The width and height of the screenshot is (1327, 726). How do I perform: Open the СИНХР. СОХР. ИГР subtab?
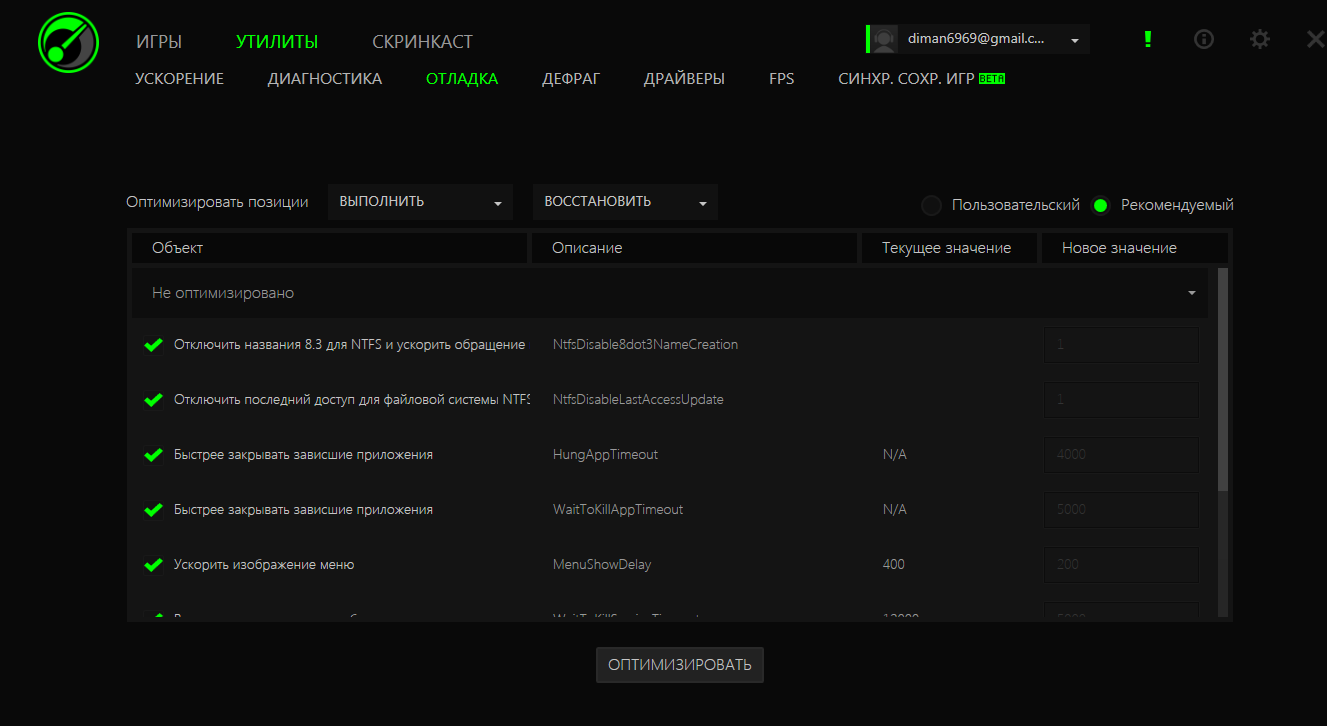[x=906, y=78]
